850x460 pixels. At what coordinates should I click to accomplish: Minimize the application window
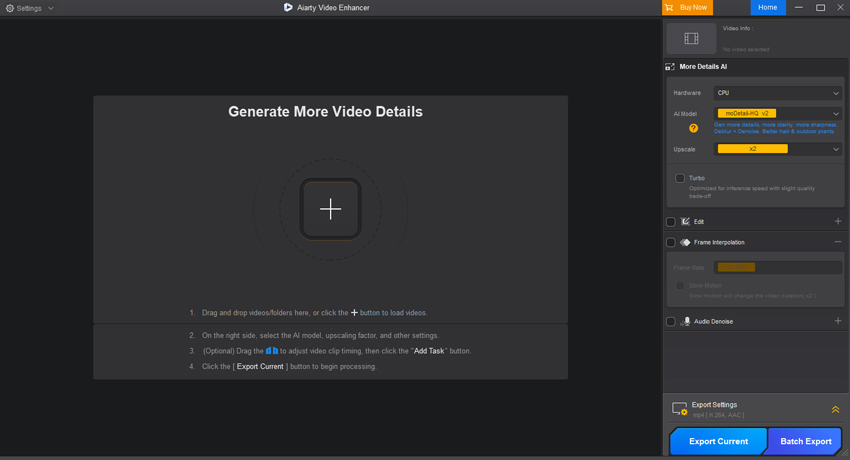point(799,8)
